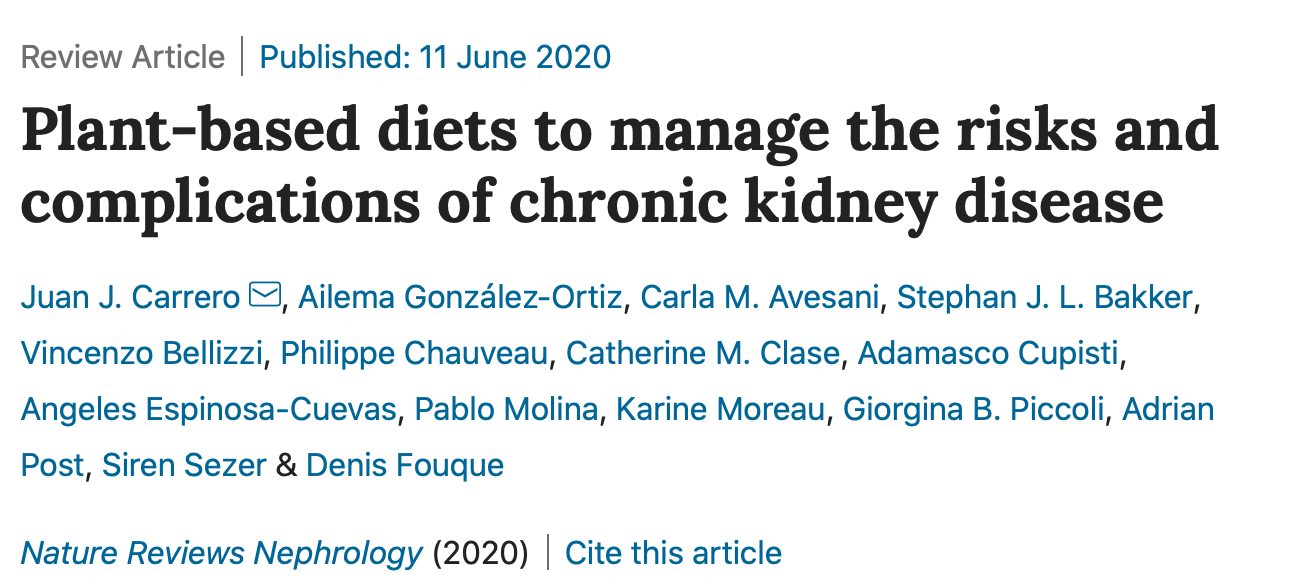Click the Published 11 June 2020 date link
The height and width of the screenshot is (588, 1310).
coord(435,57)
